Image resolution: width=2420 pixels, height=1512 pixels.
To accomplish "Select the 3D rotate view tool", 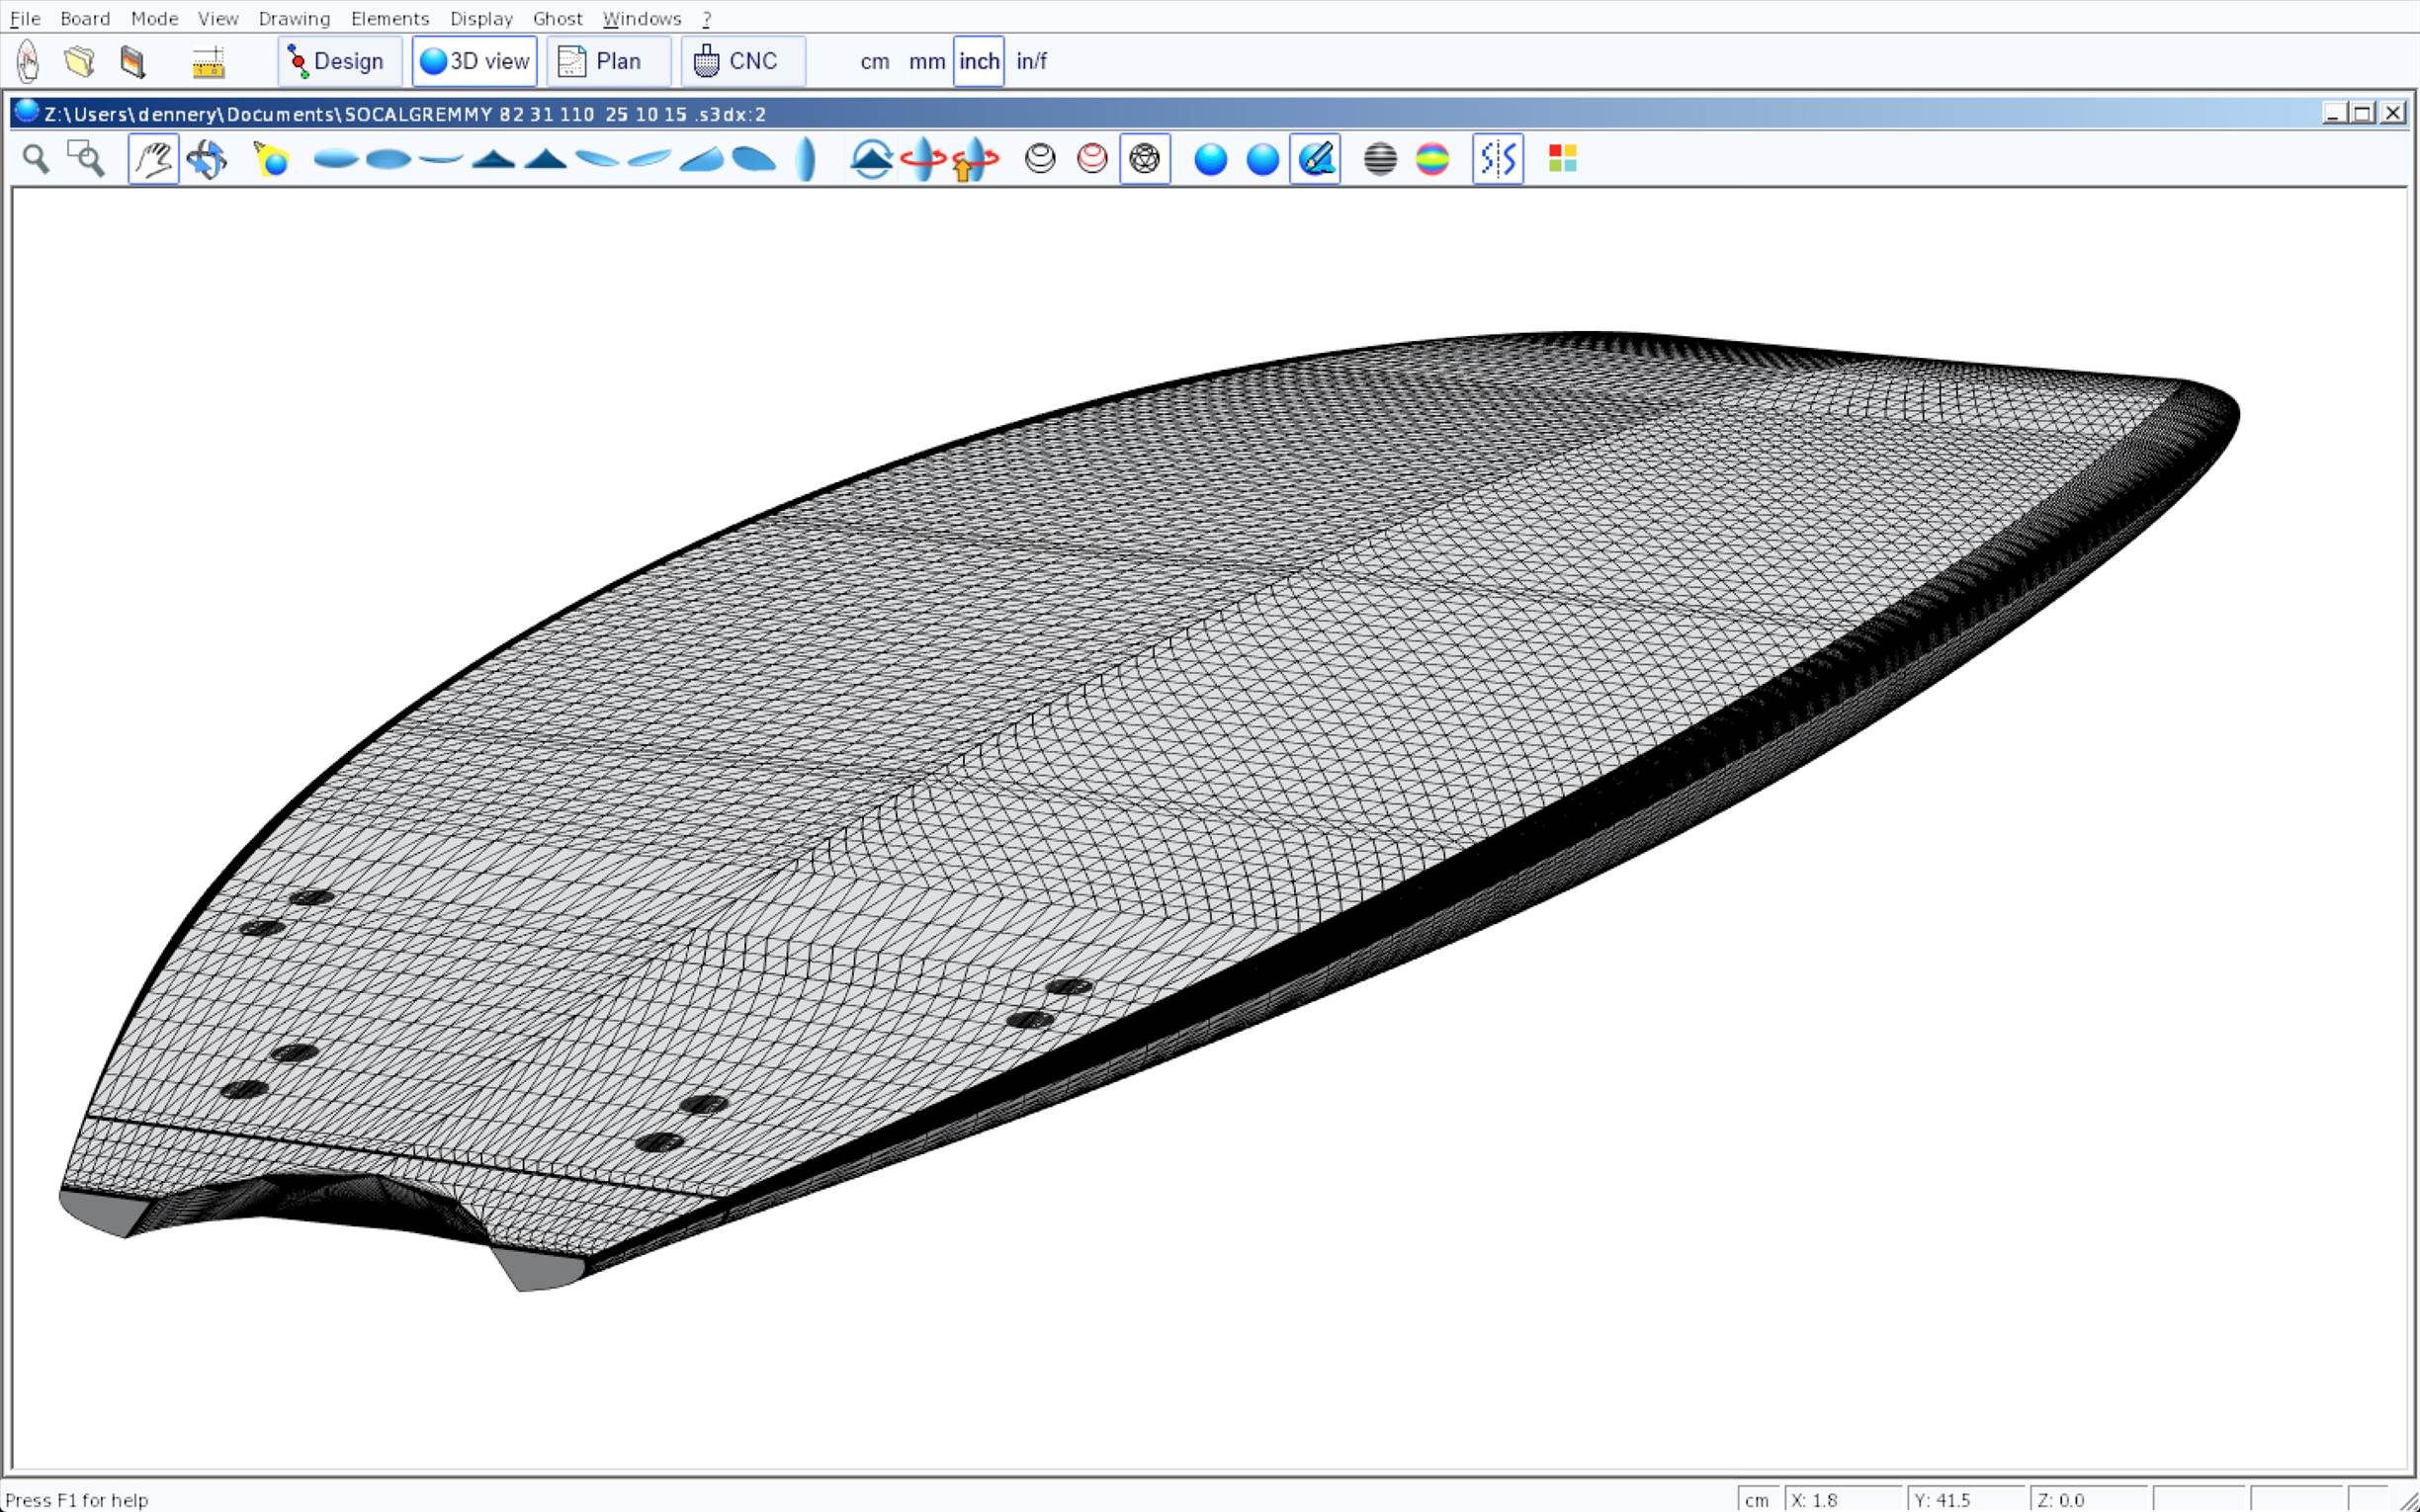I will [207, 159].
